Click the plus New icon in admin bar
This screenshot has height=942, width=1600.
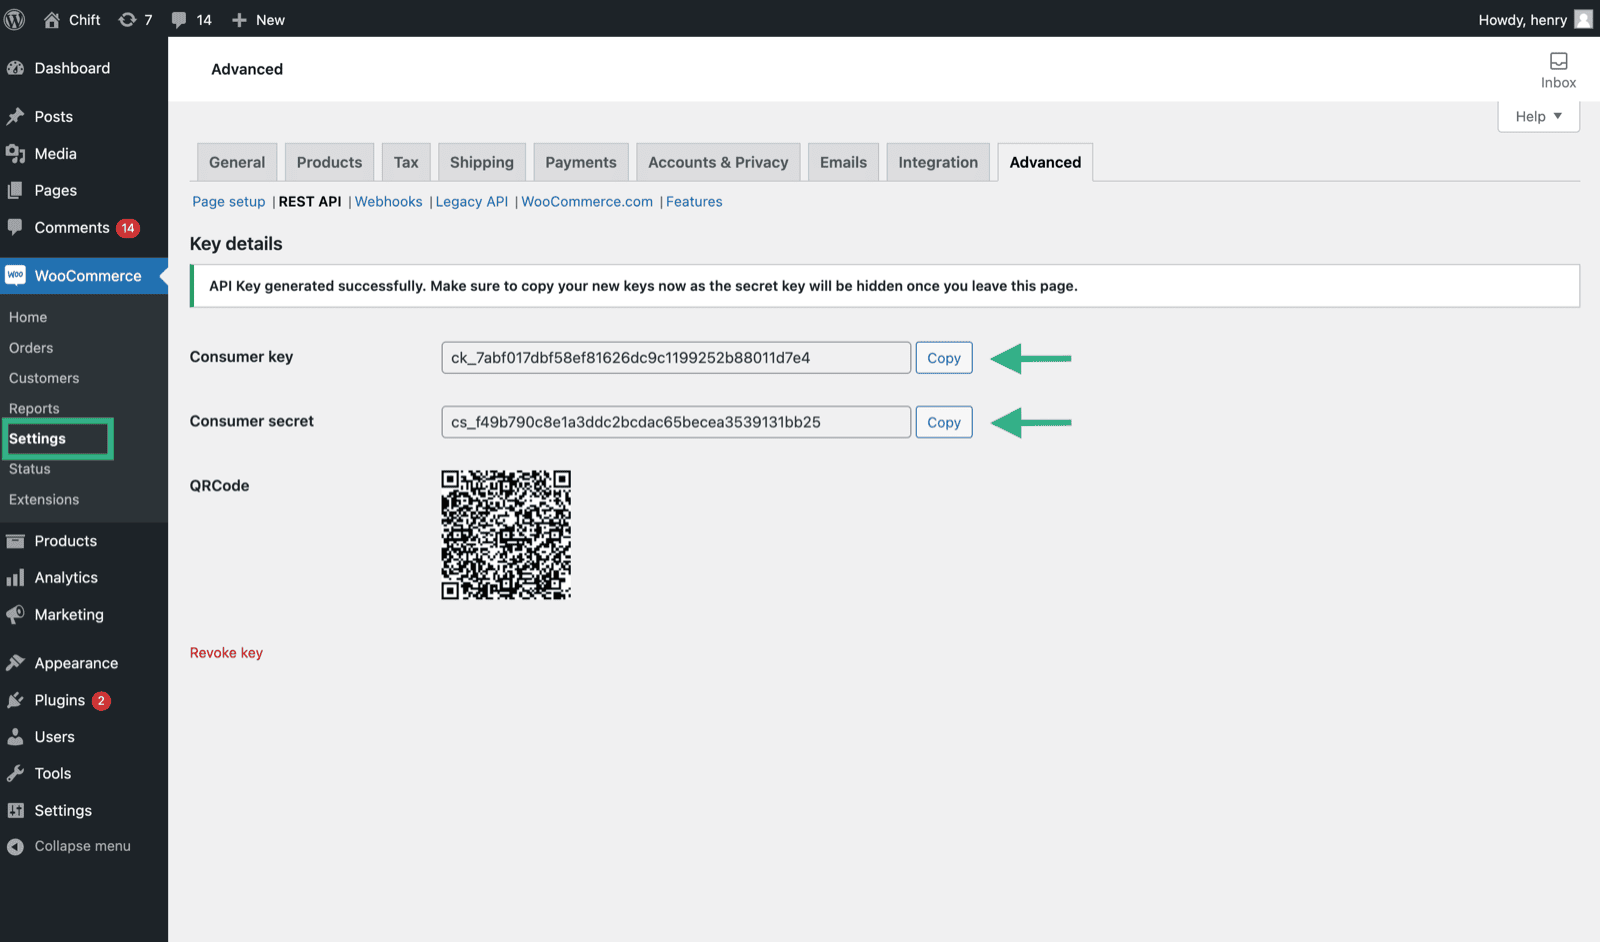(x=239, y=19)
